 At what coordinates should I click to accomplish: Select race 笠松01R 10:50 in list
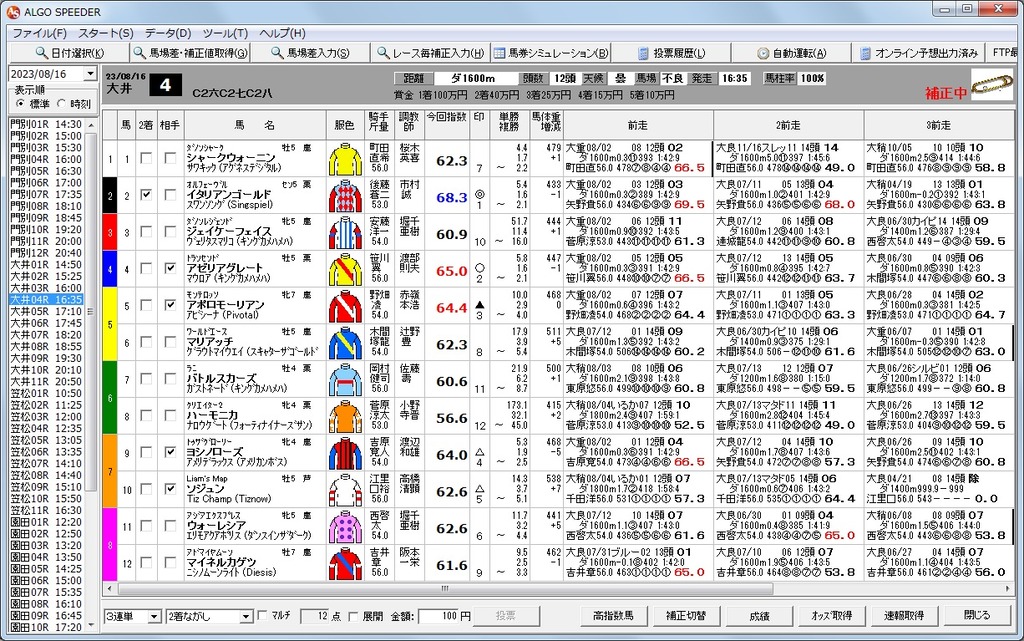[46, 394]
